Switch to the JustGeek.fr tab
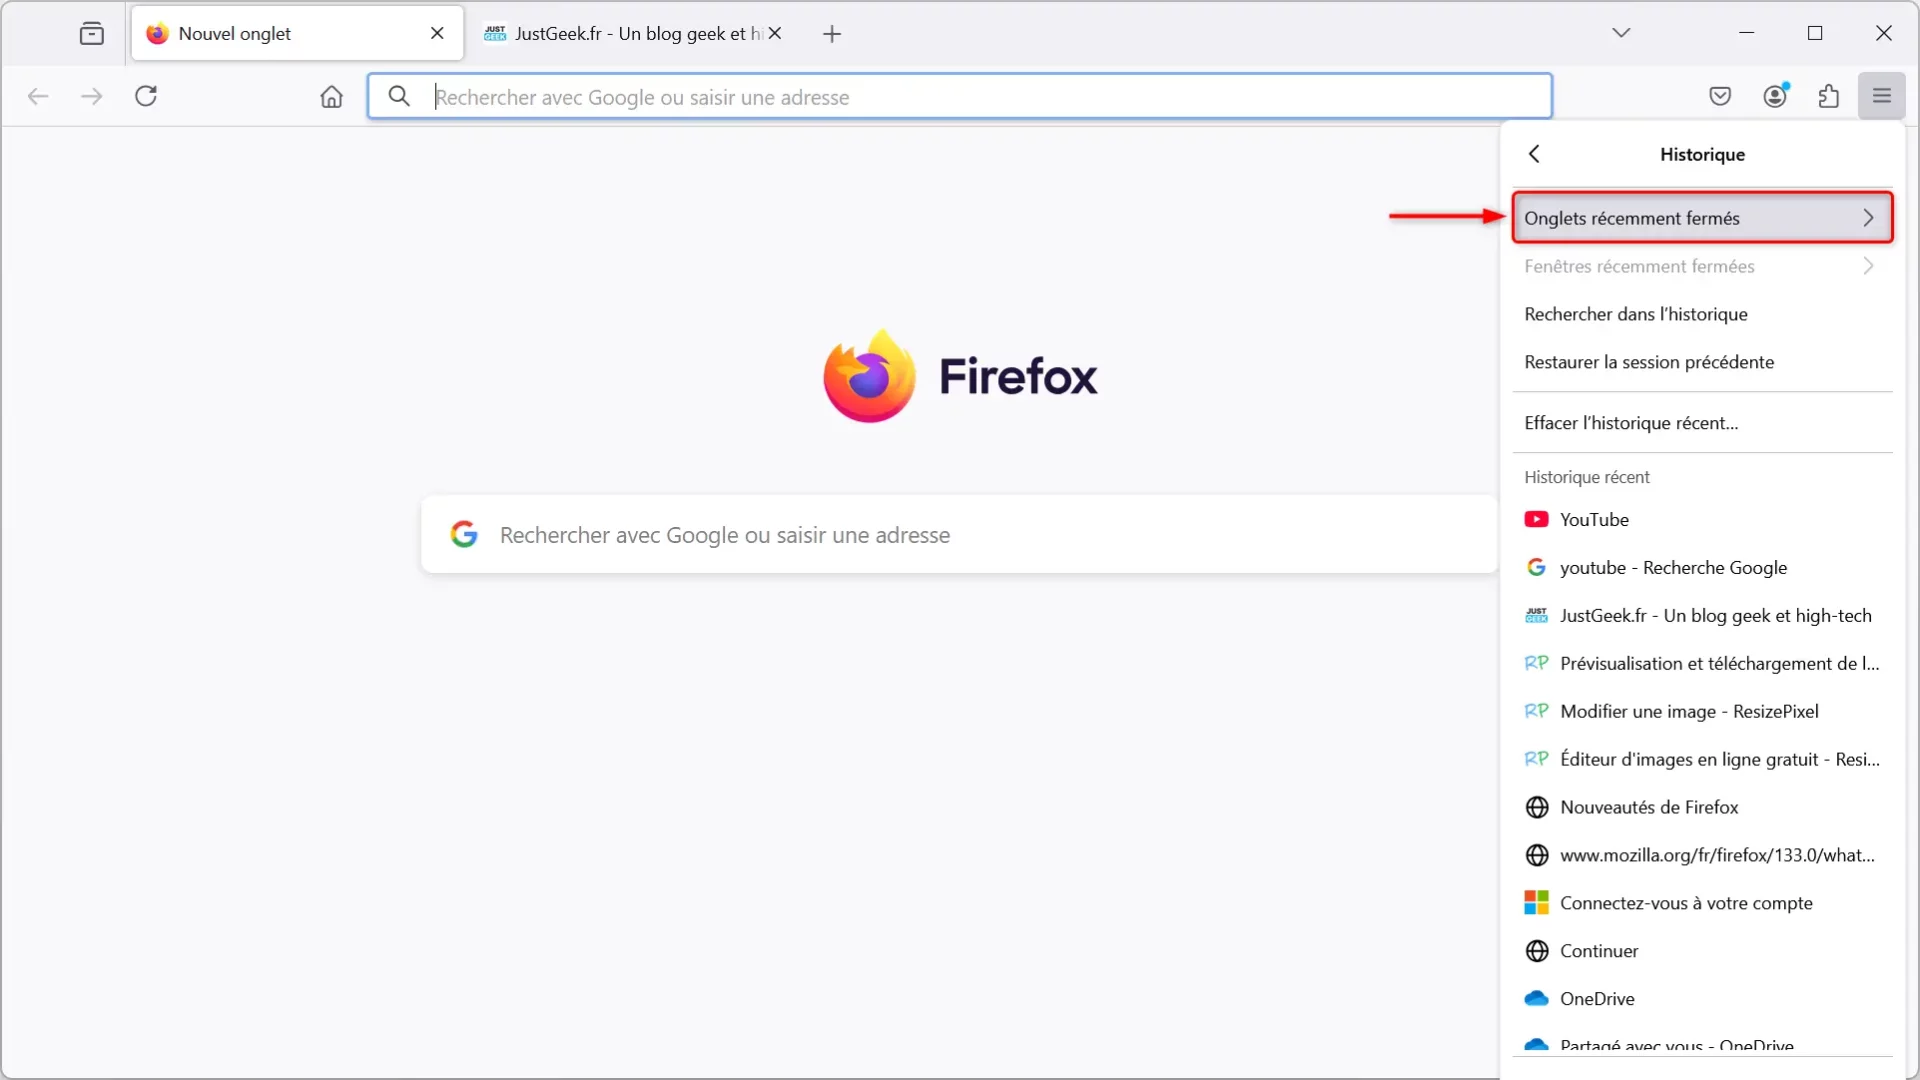Image resolution: width=1920 pixels, height=1080 pixels. (x=632, y=33)
